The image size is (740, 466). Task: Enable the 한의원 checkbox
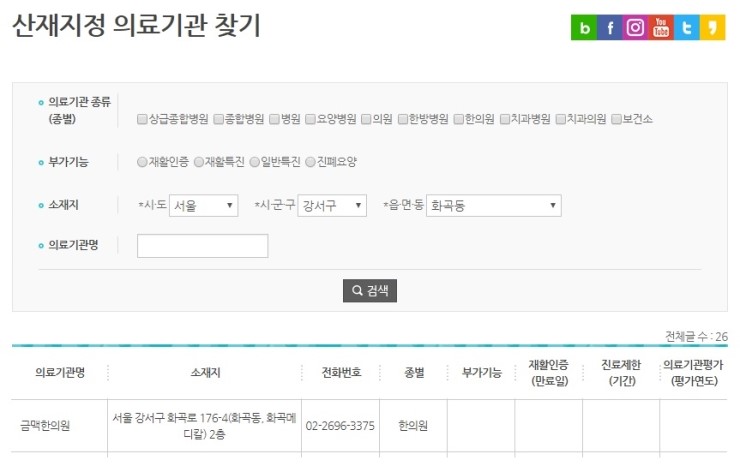pos(459,119)
